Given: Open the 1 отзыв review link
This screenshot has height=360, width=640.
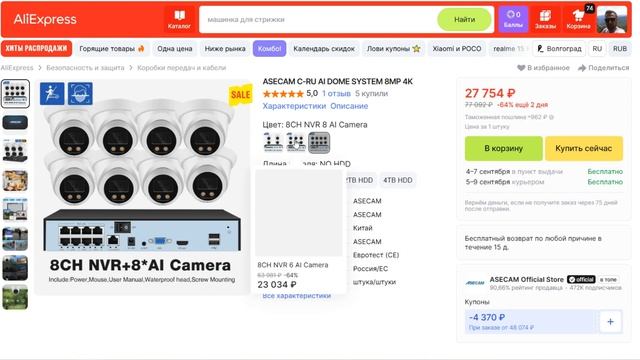Looking at the screenshot, I should tap(336, 93).
